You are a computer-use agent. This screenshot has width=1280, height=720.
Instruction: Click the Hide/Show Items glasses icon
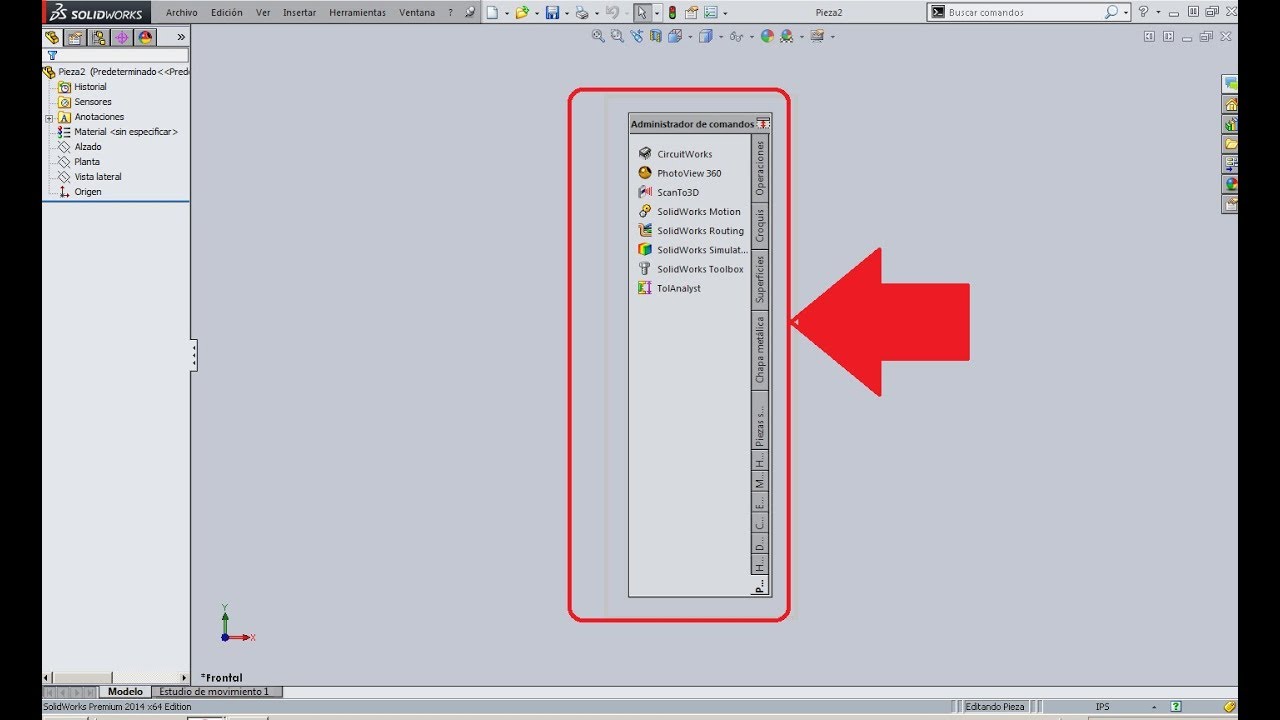point(736,36)
